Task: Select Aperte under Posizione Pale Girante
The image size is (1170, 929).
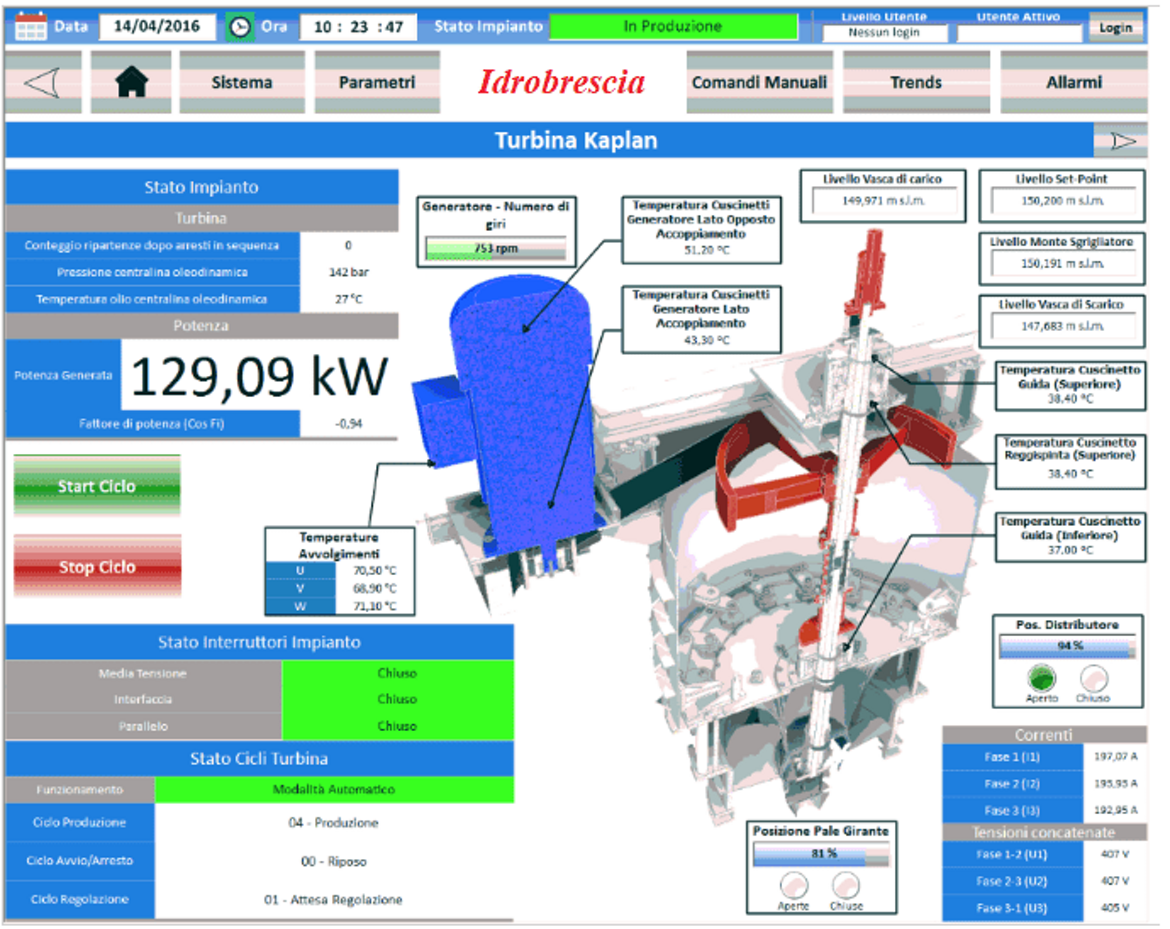Action: click(794, 884)
